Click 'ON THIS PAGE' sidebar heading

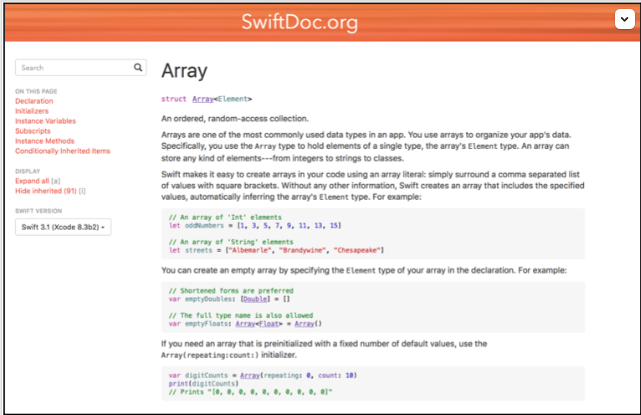36,91
